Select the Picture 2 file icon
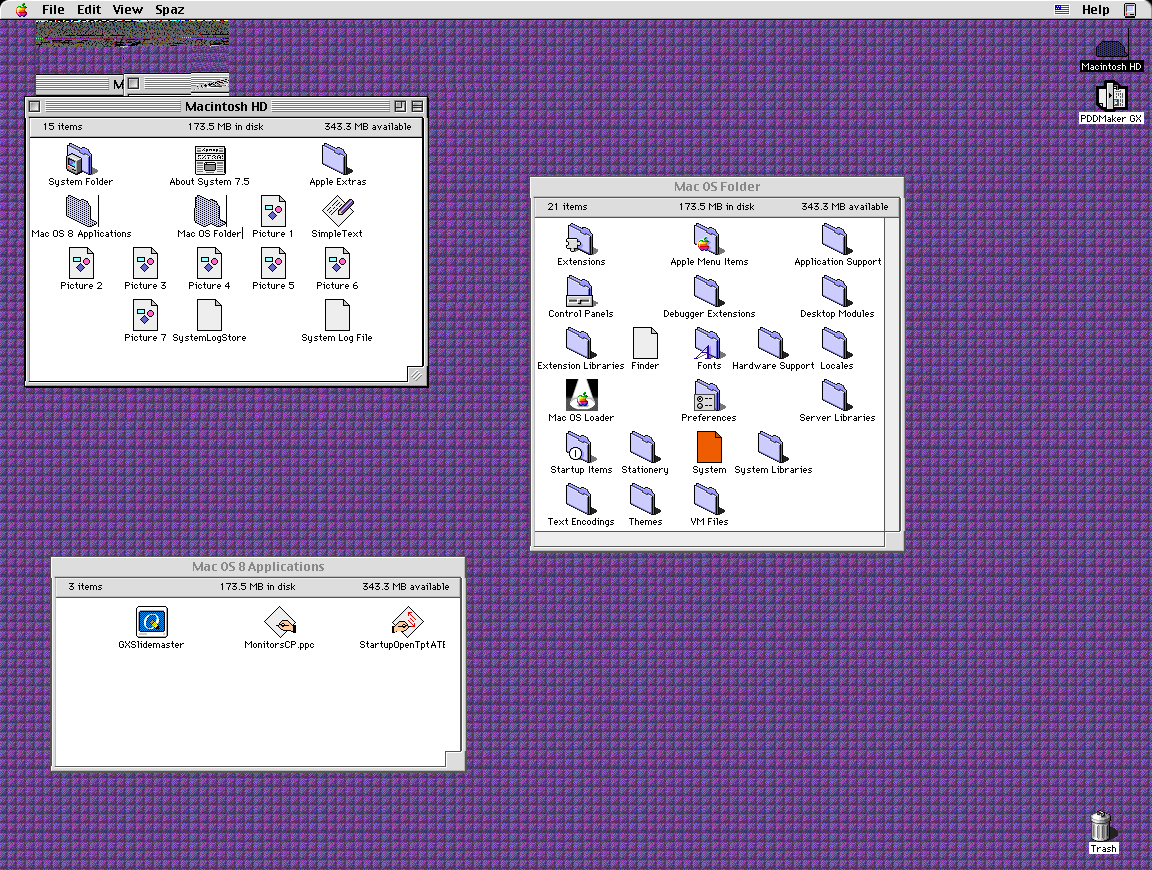Screen dimensions: 1152x870 click(81, 264)
